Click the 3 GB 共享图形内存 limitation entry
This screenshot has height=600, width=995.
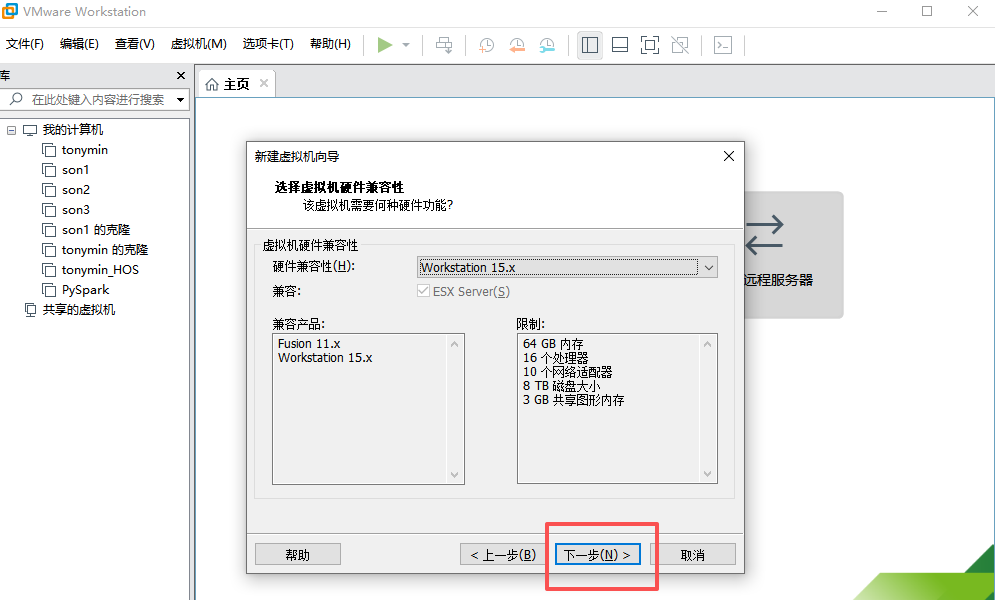tap(573, 400)
